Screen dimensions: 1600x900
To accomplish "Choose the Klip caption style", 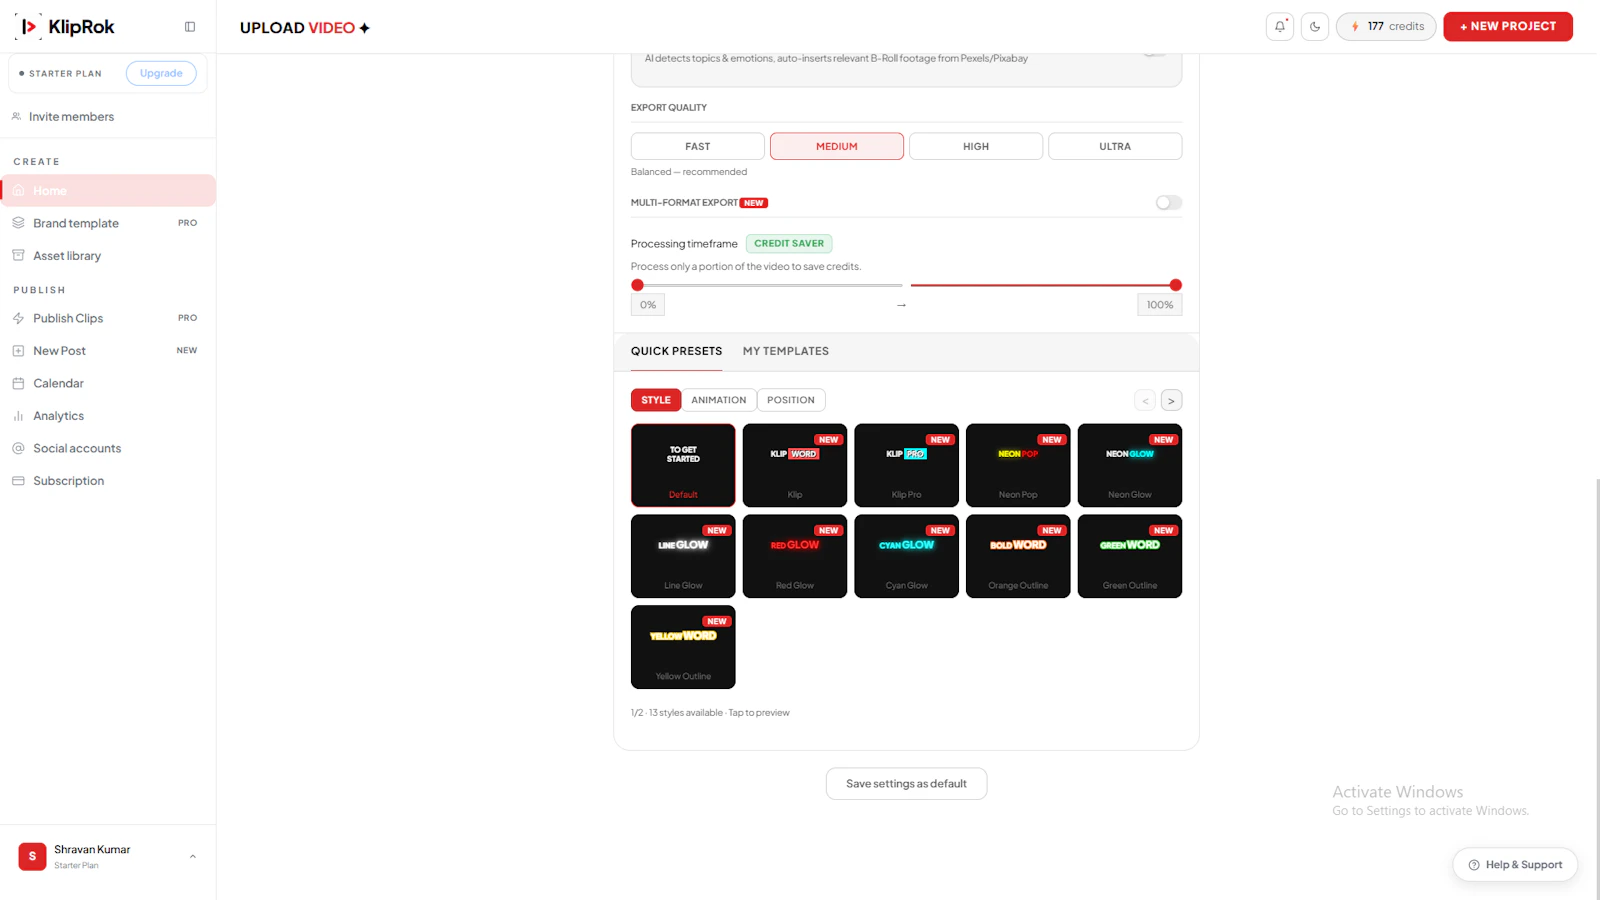I will [x=795, y=465].
